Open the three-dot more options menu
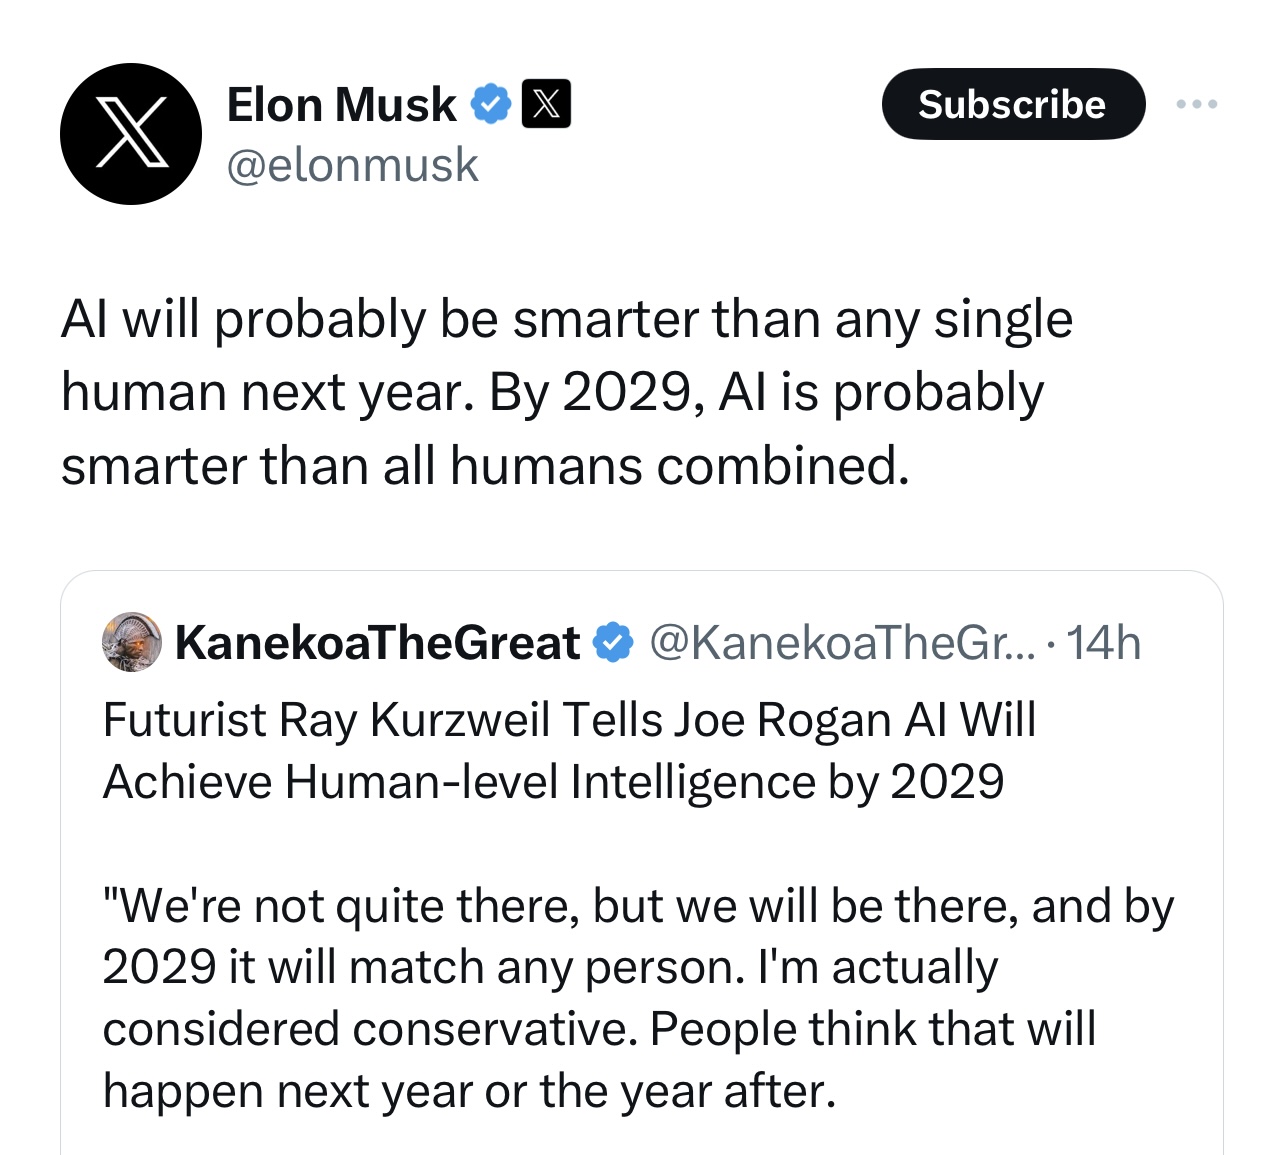Viewport: 1284px width, 1155px height. point(1197,104)
